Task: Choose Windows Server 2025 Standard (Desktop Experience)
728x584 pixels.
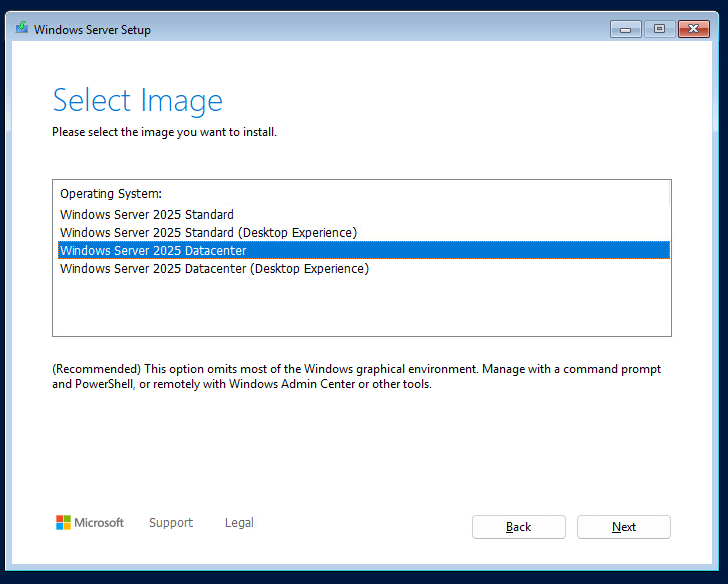Action: click(208, 232)
